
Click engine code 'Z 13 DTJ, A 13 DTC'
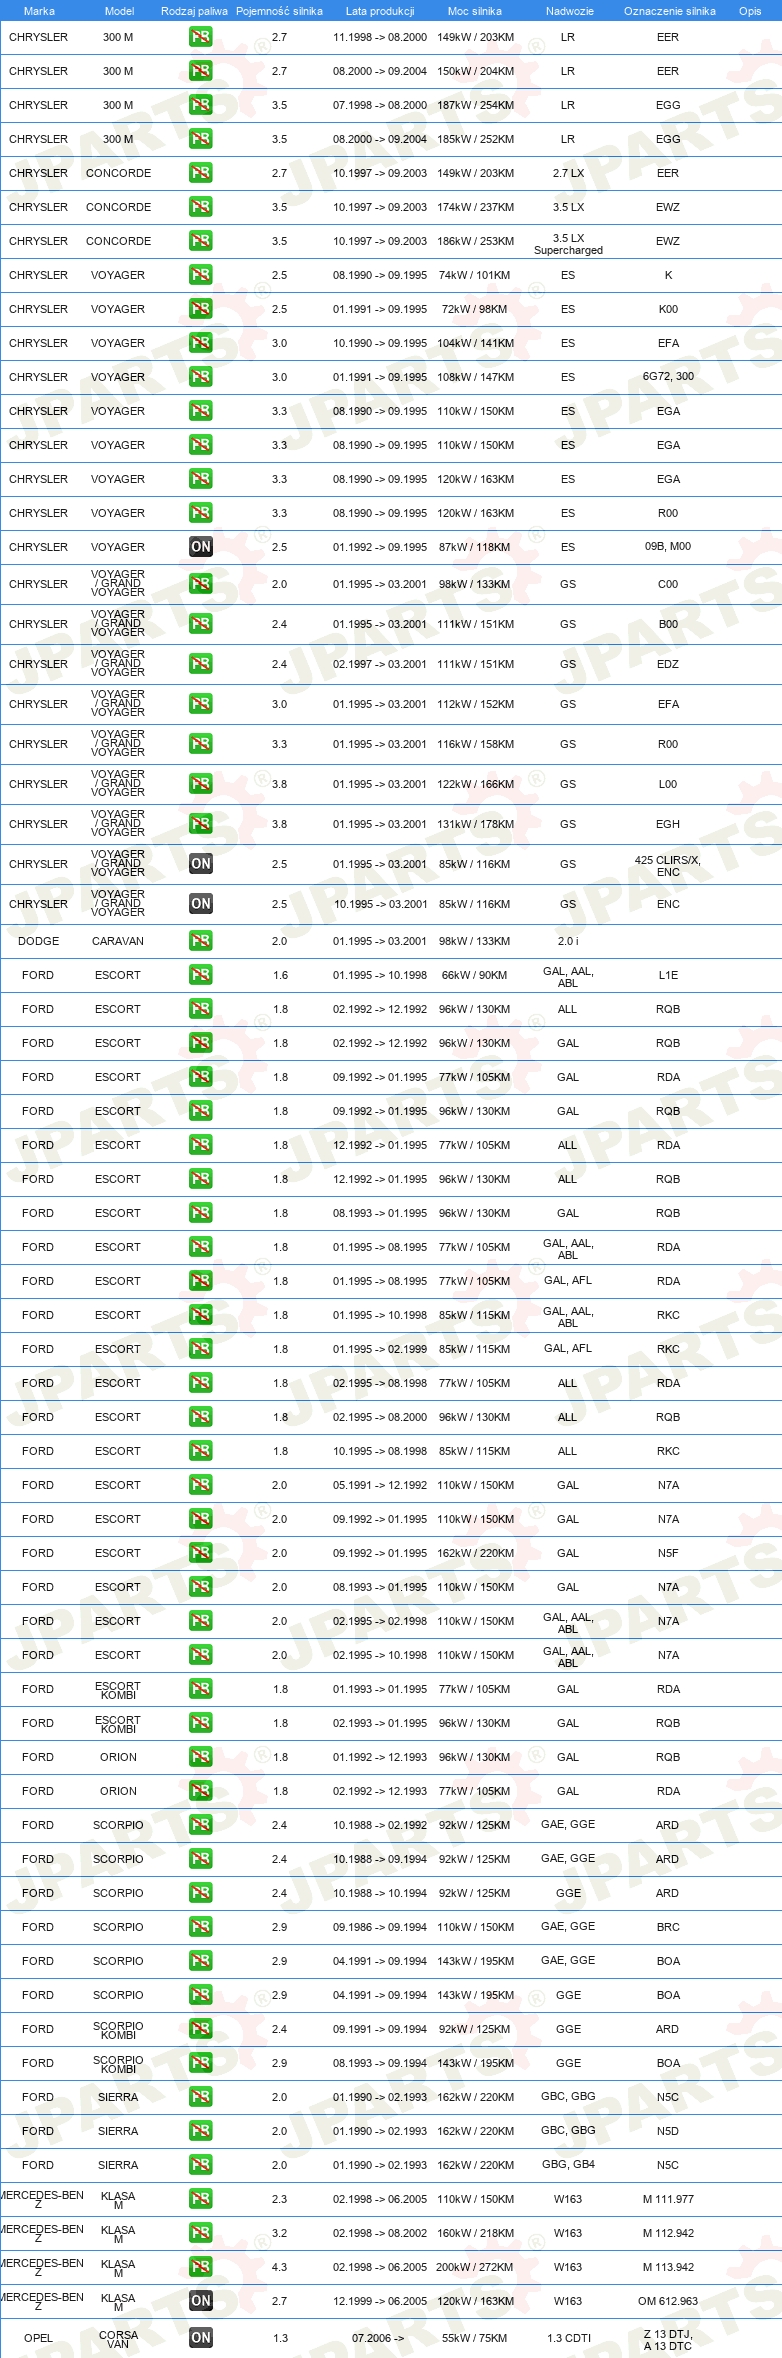[x=668, y=2338]
